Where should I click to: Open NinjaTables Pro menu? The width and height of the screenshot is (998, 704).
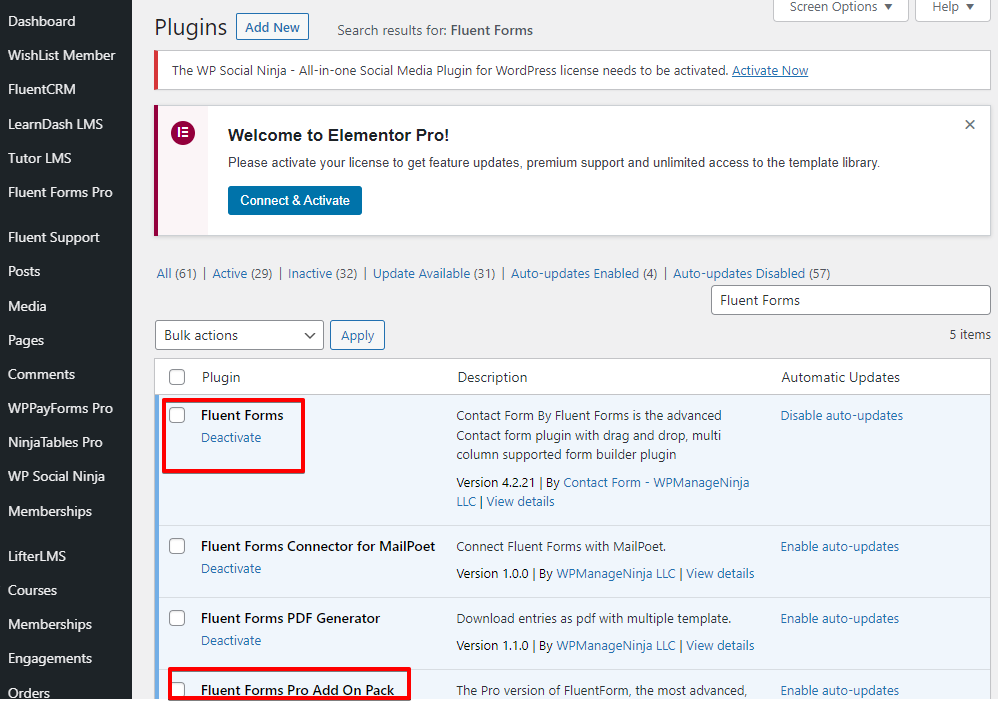pyautogui.click(x=55, y=442)
